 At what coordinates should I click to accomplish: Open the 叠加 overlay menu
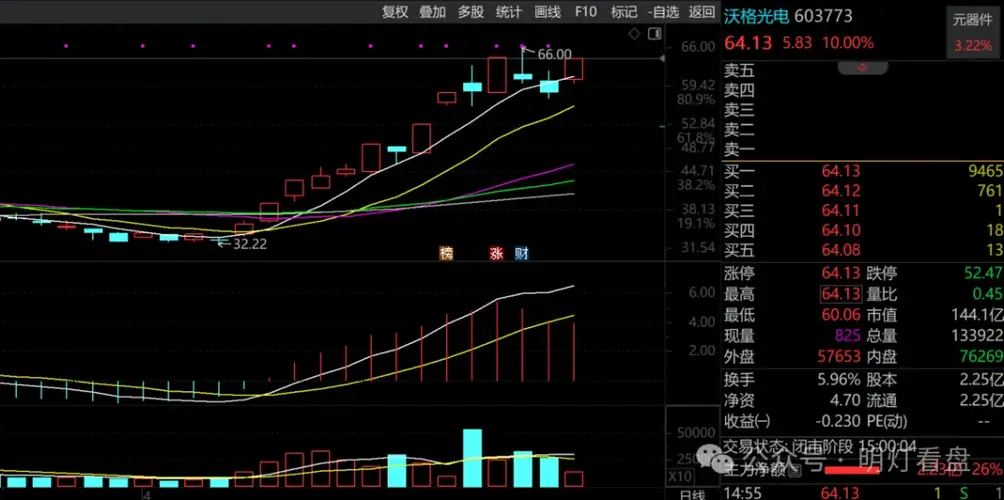(x=433, y=12)
